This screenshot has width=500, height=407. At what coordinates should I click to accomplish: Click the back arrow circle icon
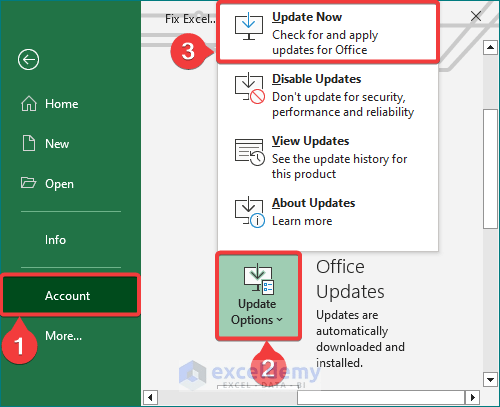pos(28,60)
